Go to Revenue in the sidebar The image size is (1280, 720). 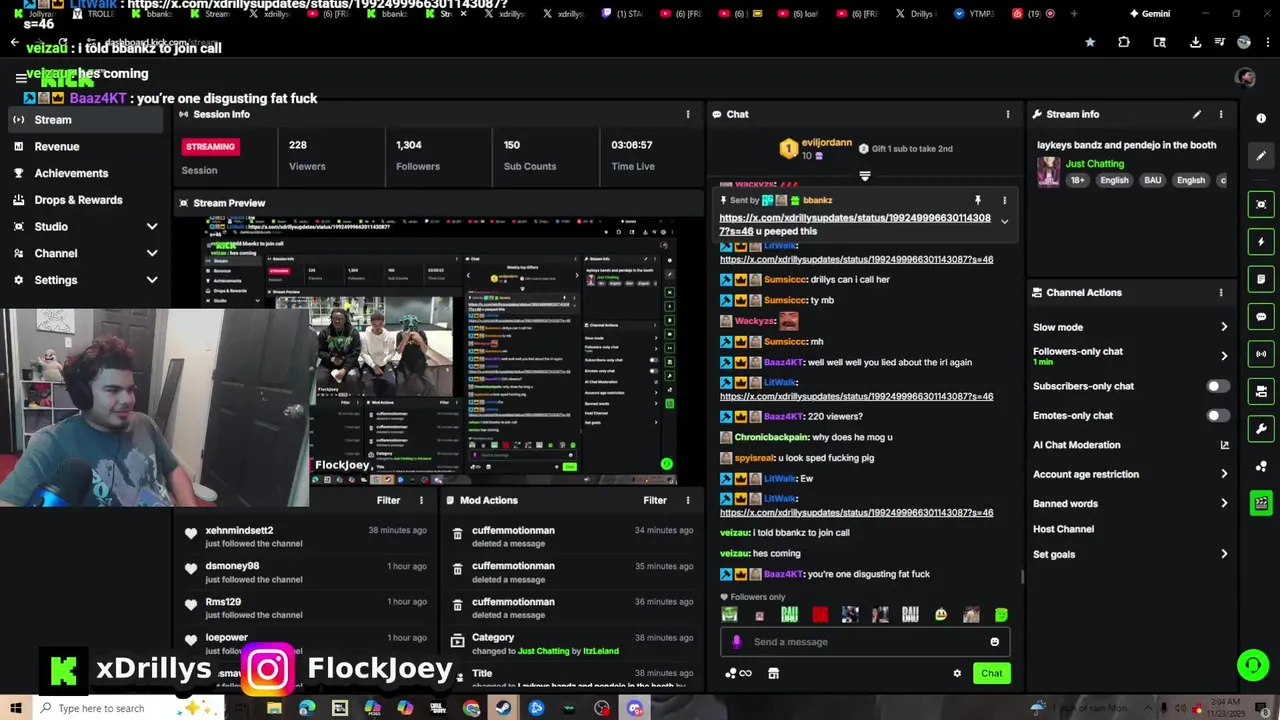point(57,146)
